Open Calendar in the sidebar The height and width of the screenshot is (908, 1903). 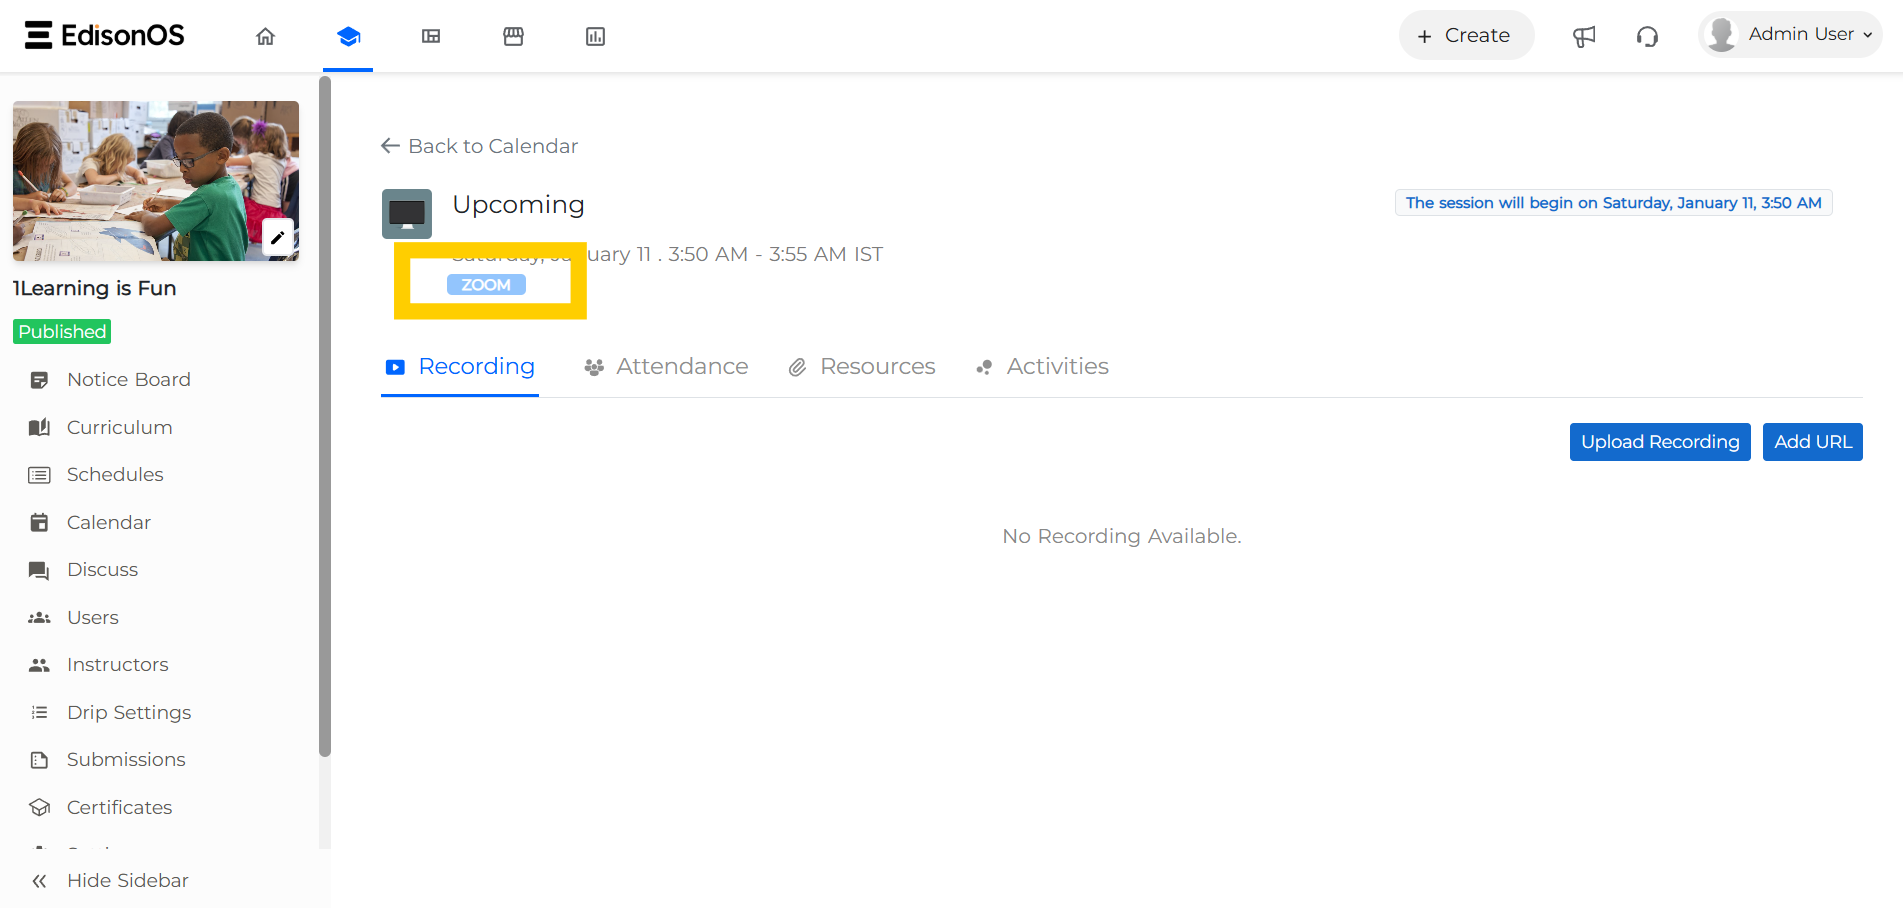point(109,522)
